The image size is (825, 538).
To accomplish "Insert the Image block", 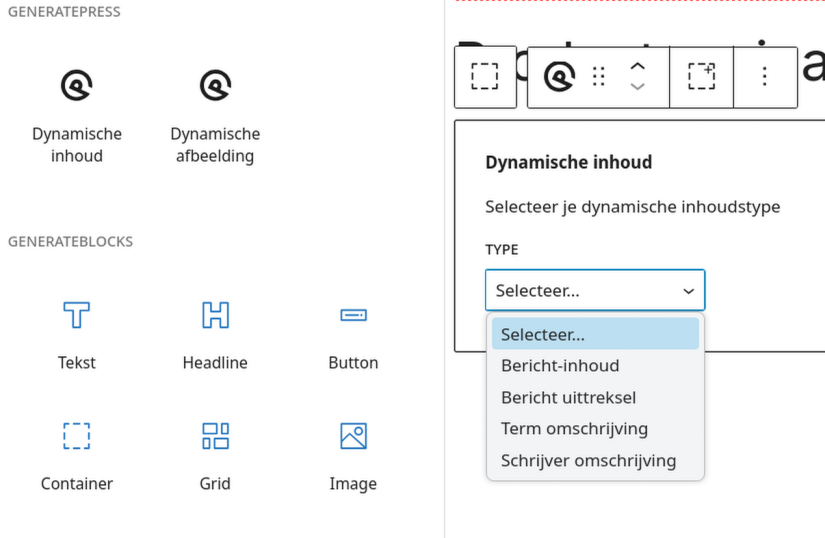I will tap(353, 456).
